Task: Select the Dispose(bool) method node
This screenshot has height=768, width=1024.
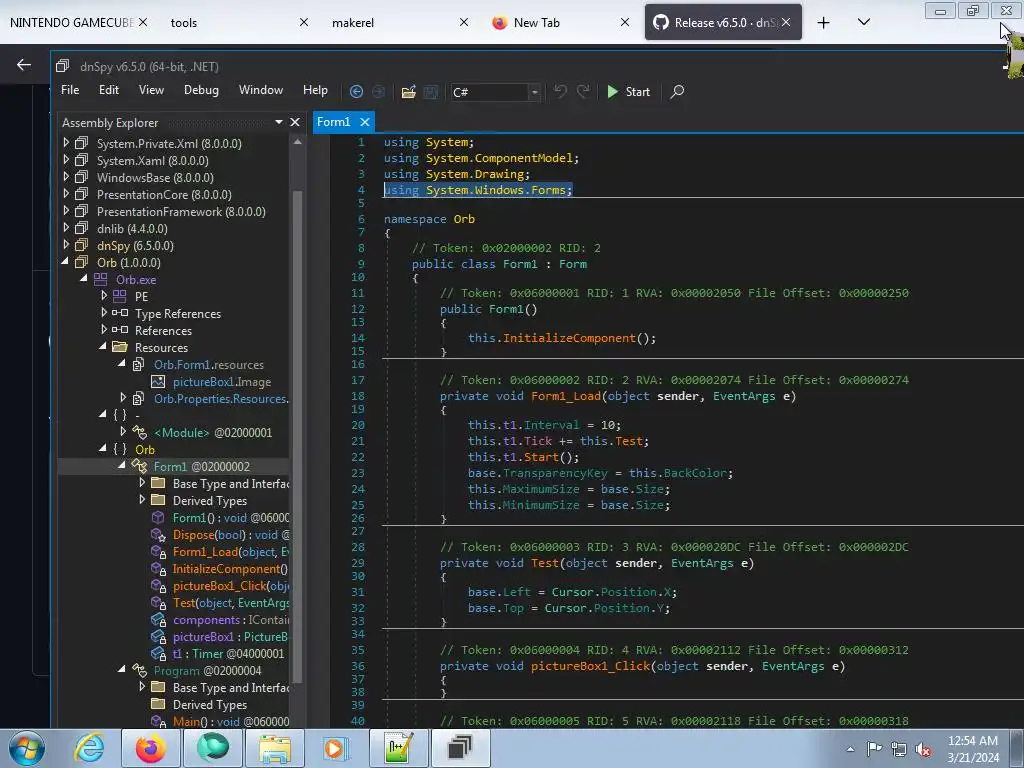Action: [231, 535]
